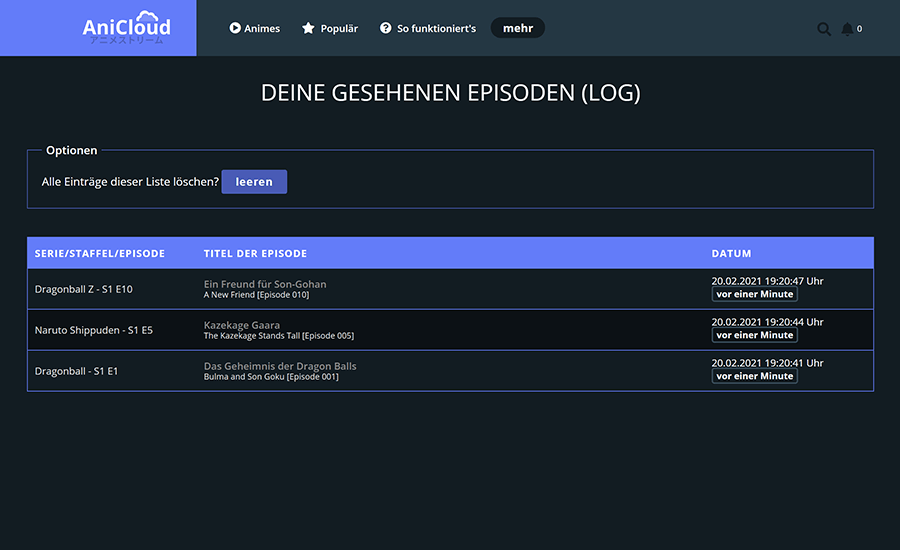The height and width of the screenshot is (550, 900).
Task: Click 'vor einer Minute' badge in Dragonball Z row
Action: (755, 294)
